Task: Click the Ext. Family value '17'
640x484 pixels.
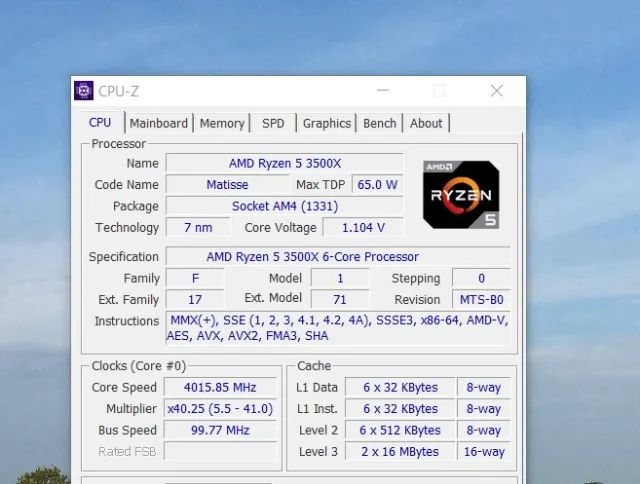Action: coord(195,300)
